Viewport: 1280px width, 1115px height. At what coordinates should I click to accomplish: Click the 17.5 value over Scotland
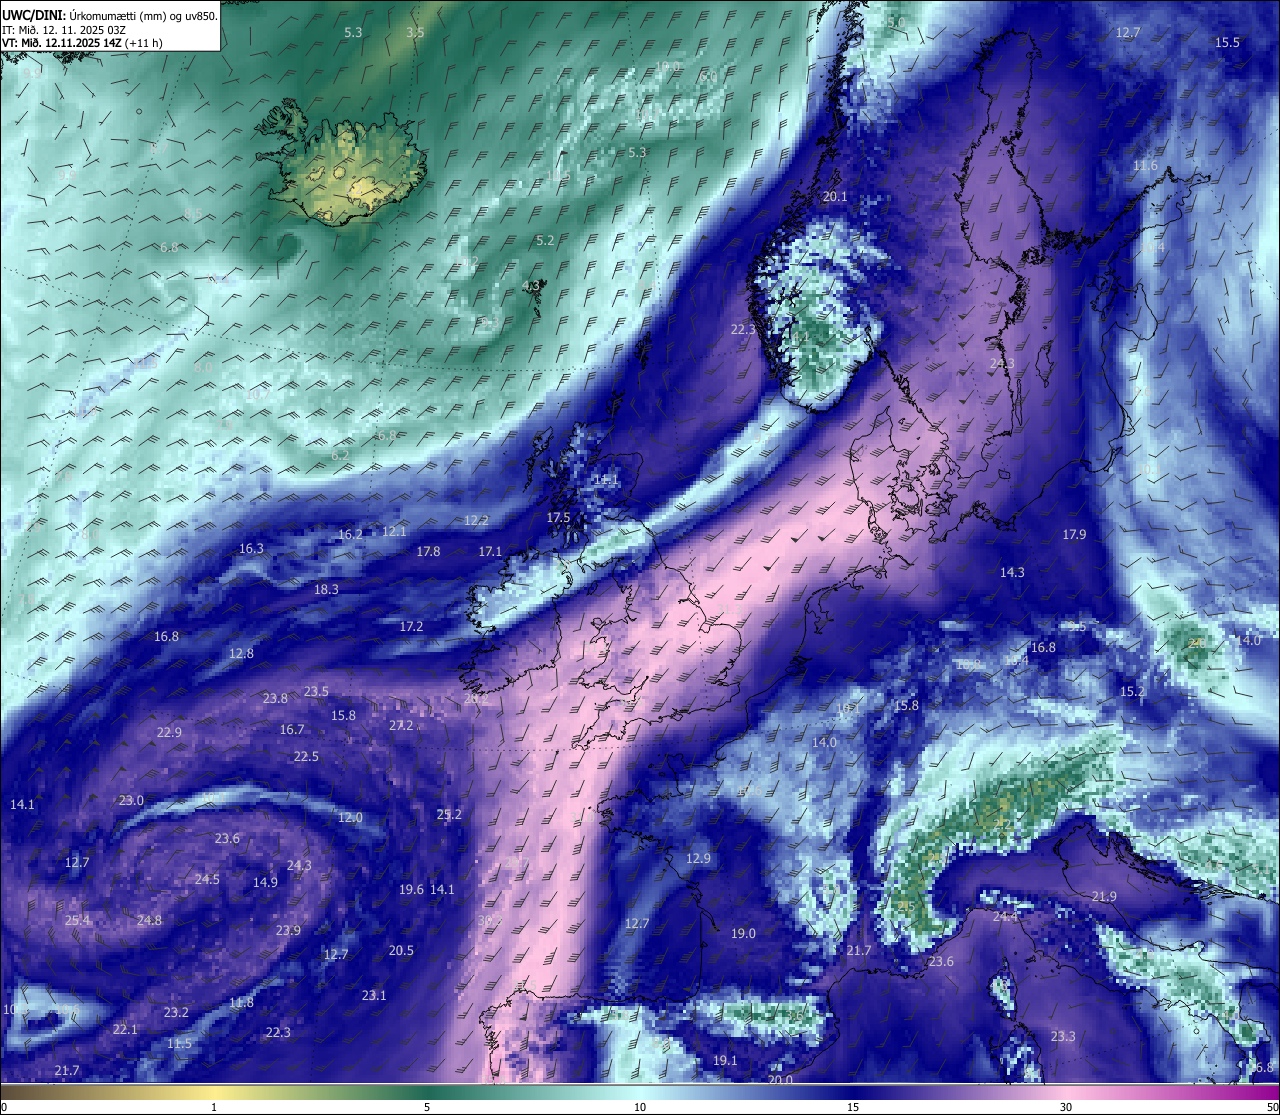click(558, 517)
